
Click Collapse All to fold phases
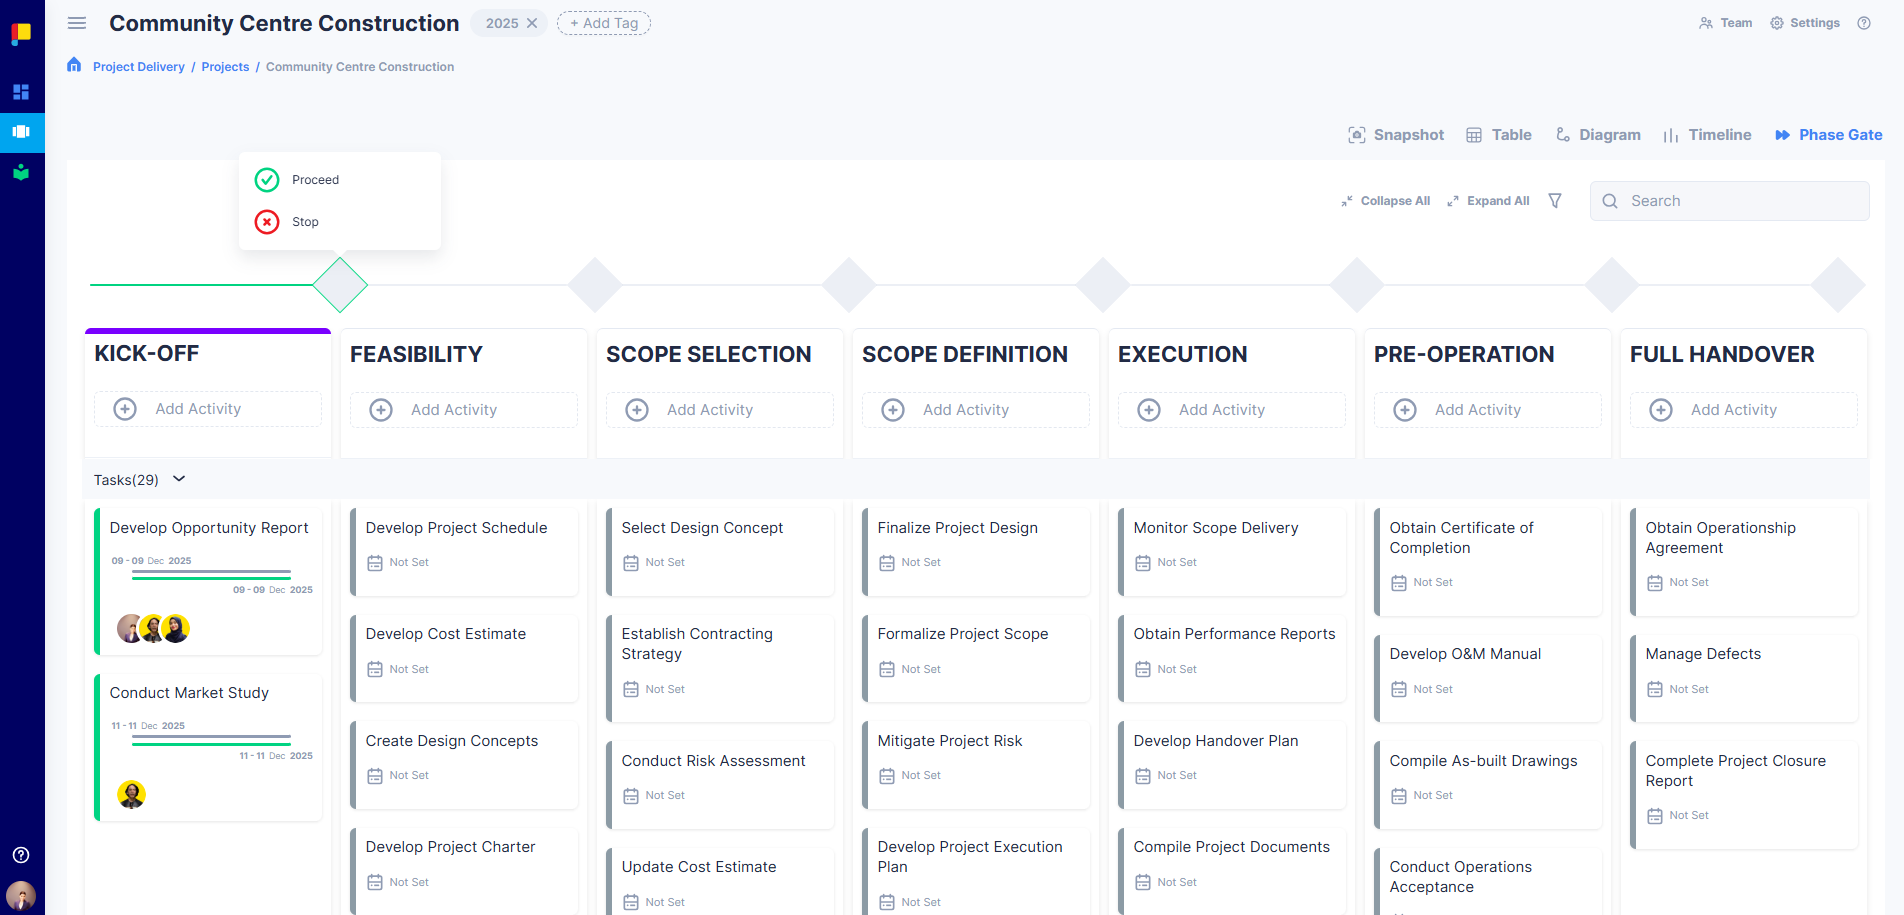pyautogui.click(x=1386, y=201)
